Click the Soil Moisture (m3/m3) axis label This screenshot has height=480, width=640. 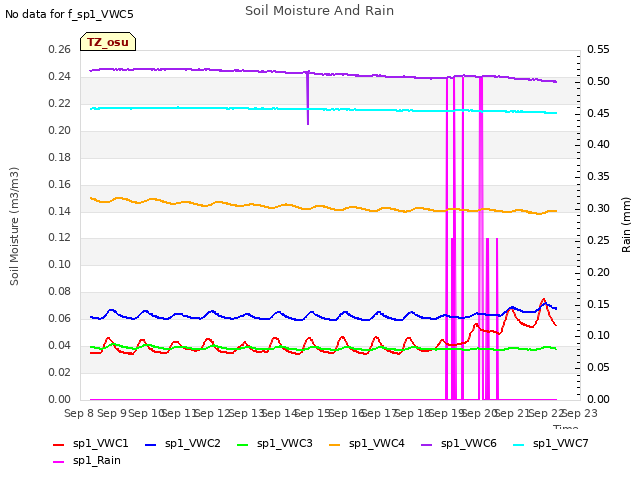tap(14, 226)
